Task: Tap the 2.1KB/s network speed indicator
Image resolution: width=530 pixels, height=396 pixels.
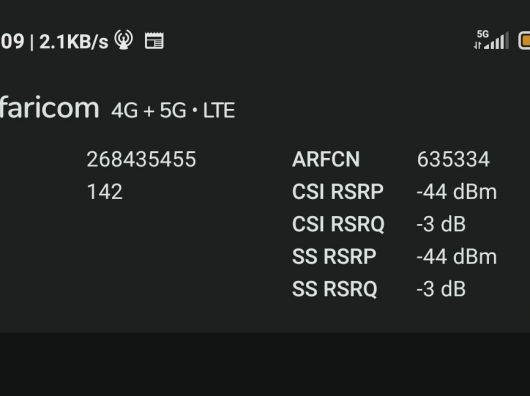Action: (x=74, y=42)
